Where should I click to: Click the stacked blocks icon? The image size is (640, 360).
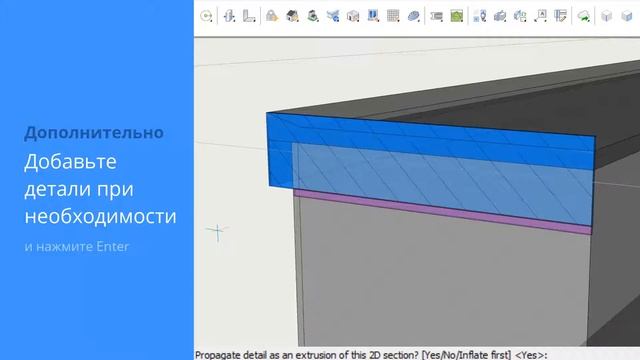[520, 16]
